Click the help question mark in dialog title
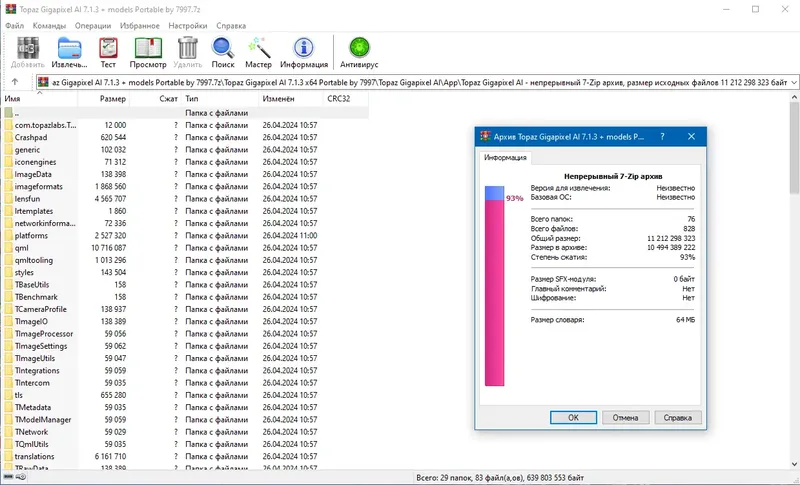The width and height of the screenshot is (800, 485). [x=662, y=137]
